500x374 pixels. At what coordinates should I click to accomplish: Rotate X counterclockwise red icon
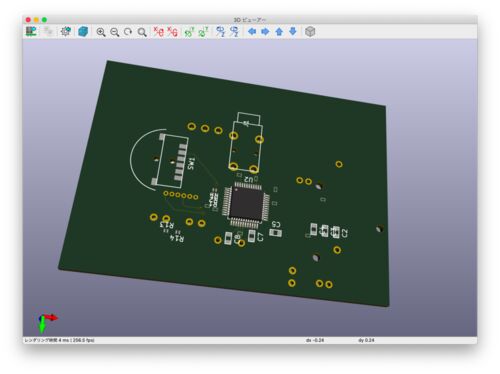(172, 32)
